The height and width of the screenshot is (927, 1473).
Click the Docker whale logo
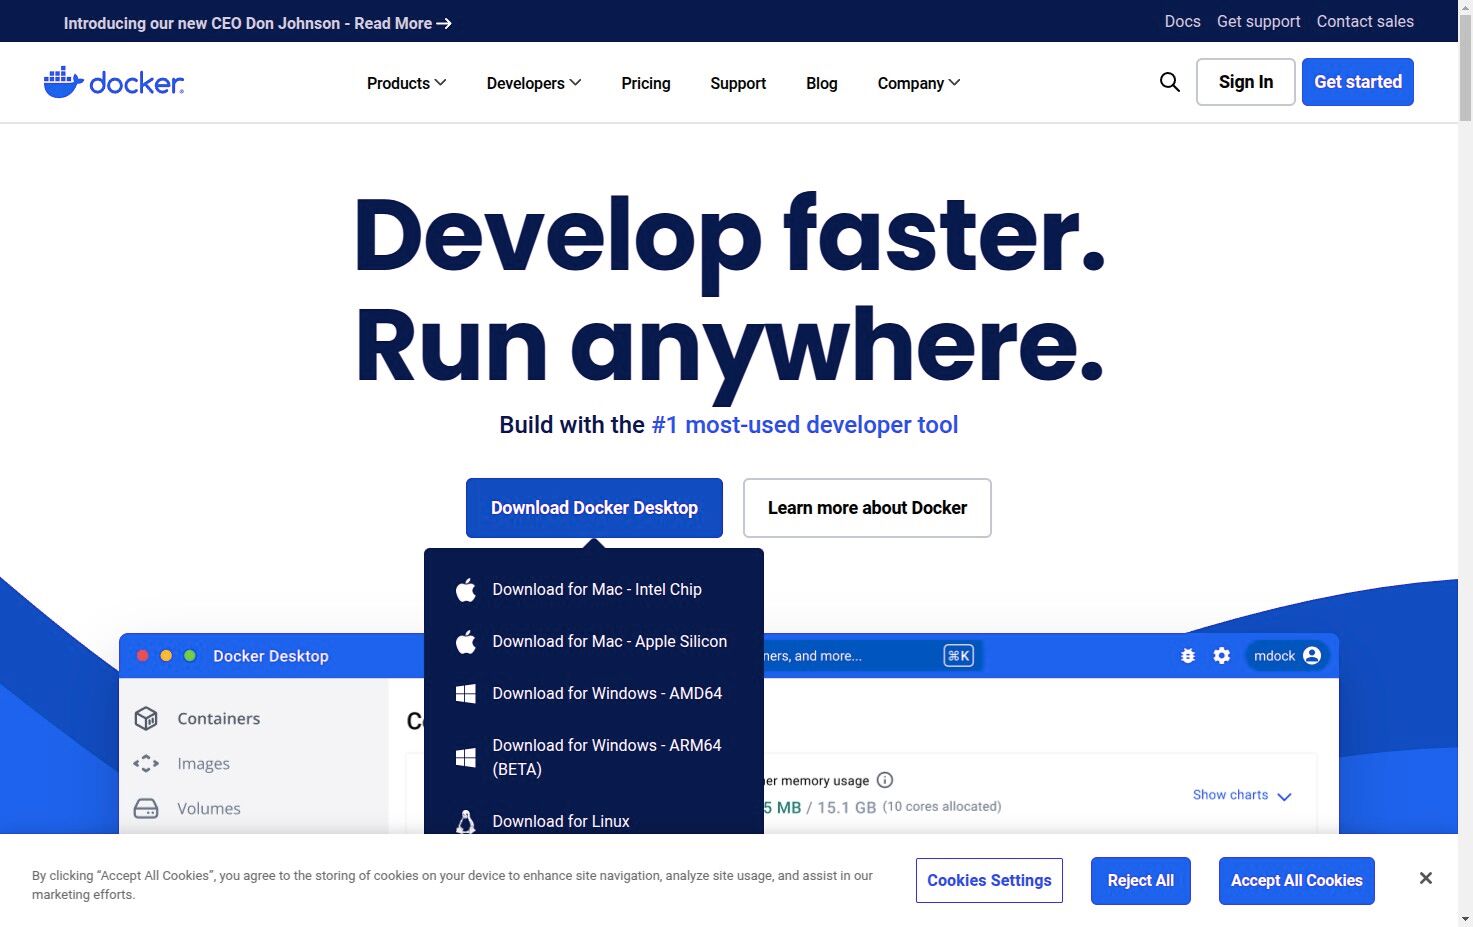tap(64, 81)
